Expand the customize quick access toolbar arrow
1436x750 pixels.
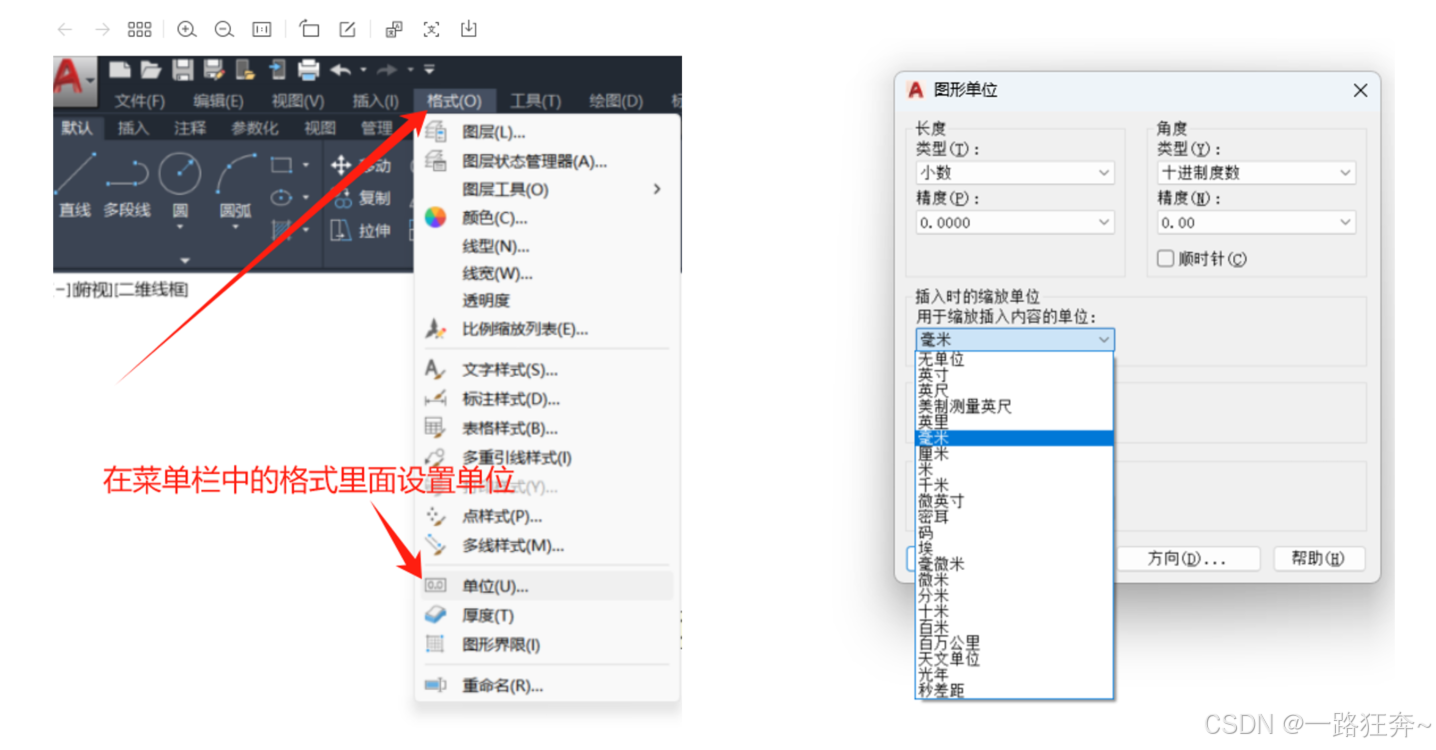[429, 69]
